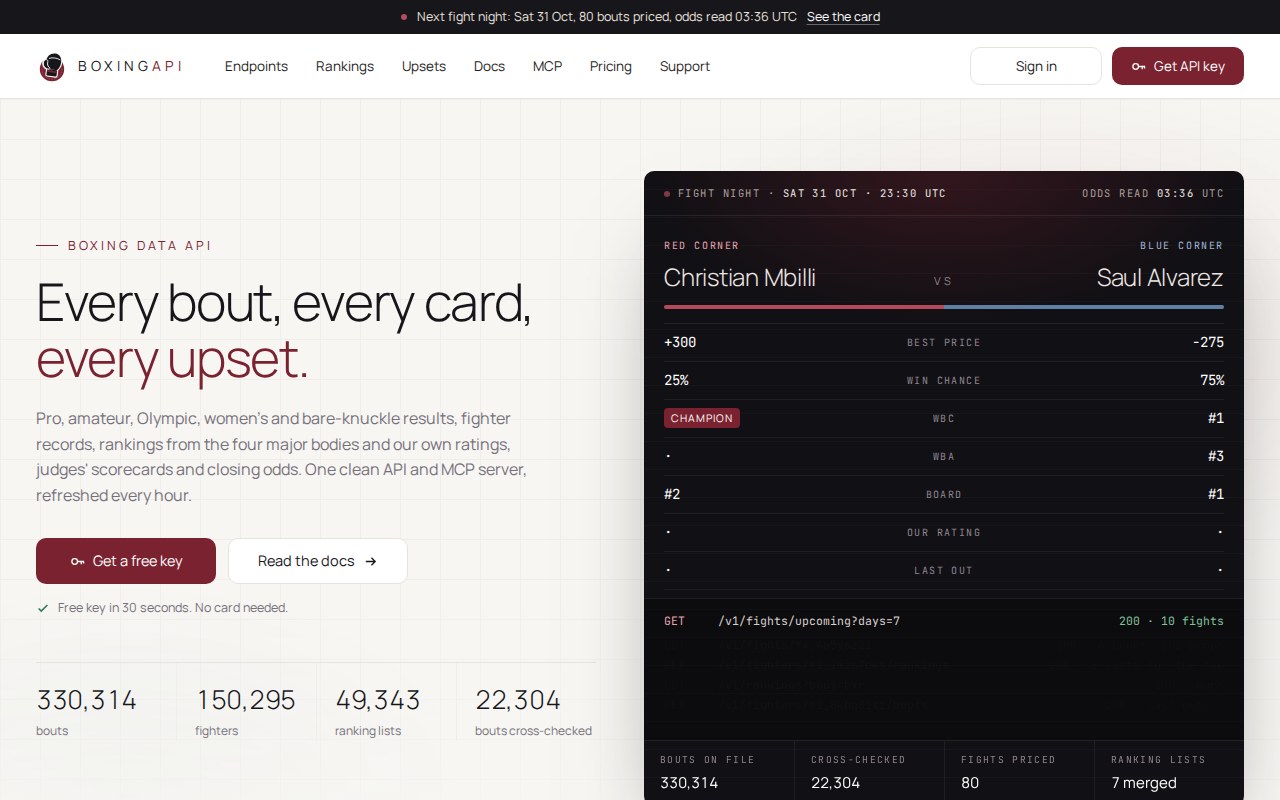Select fighter name Saul Alvarez
The height and width of the screenshot is (800, 1280).
click(x=1160, y=277)
